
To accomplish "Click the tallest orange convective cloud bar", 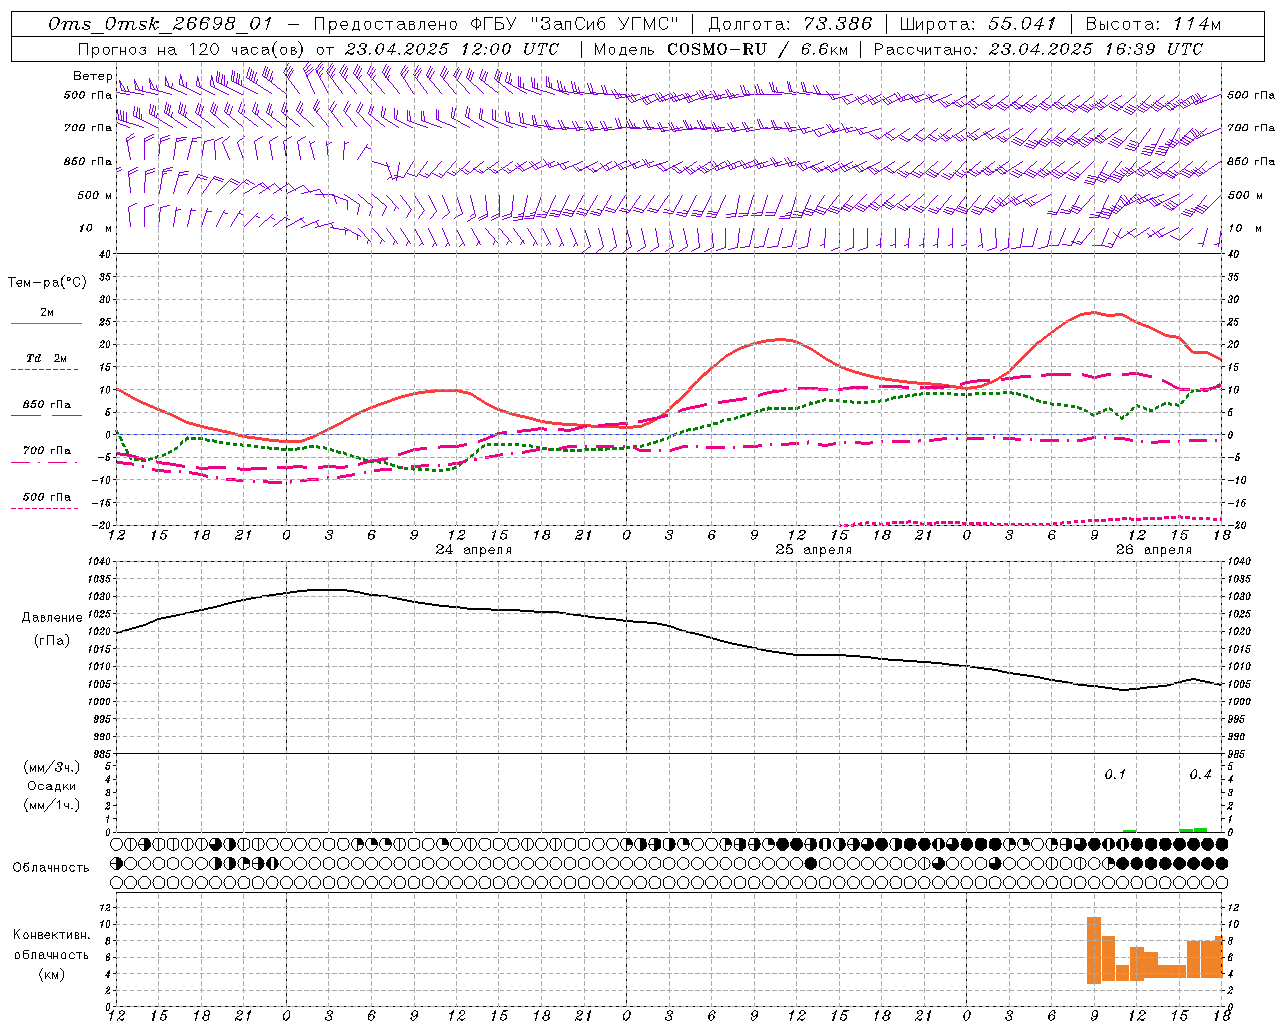I will pyautogui.click(x=1094, y=950).
